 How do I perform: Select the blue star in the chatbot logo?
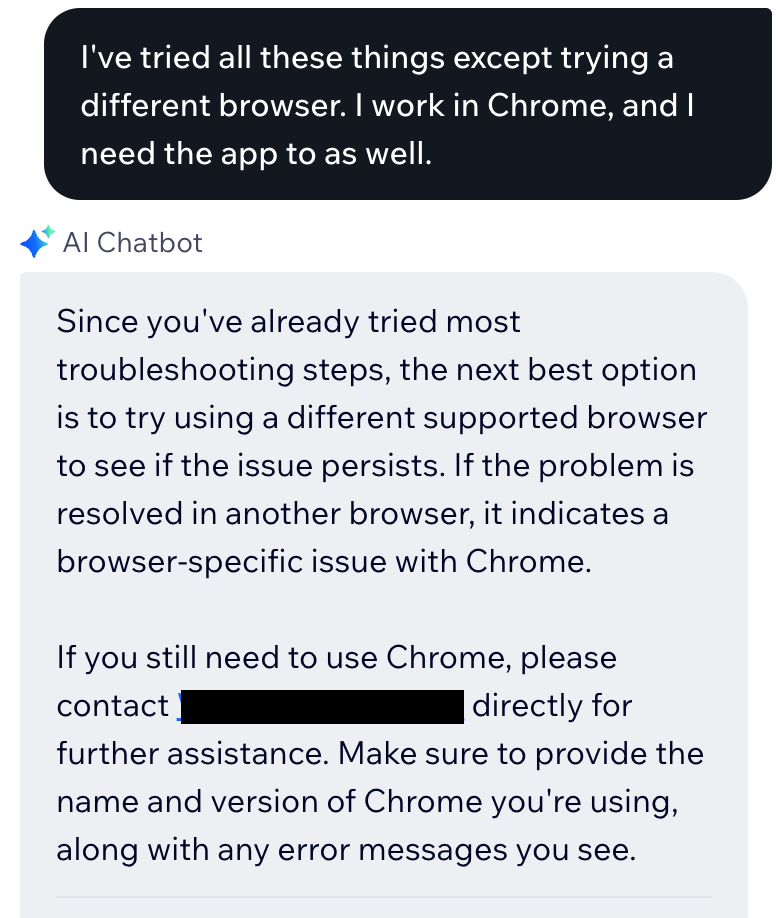click(x=33, y=244)
